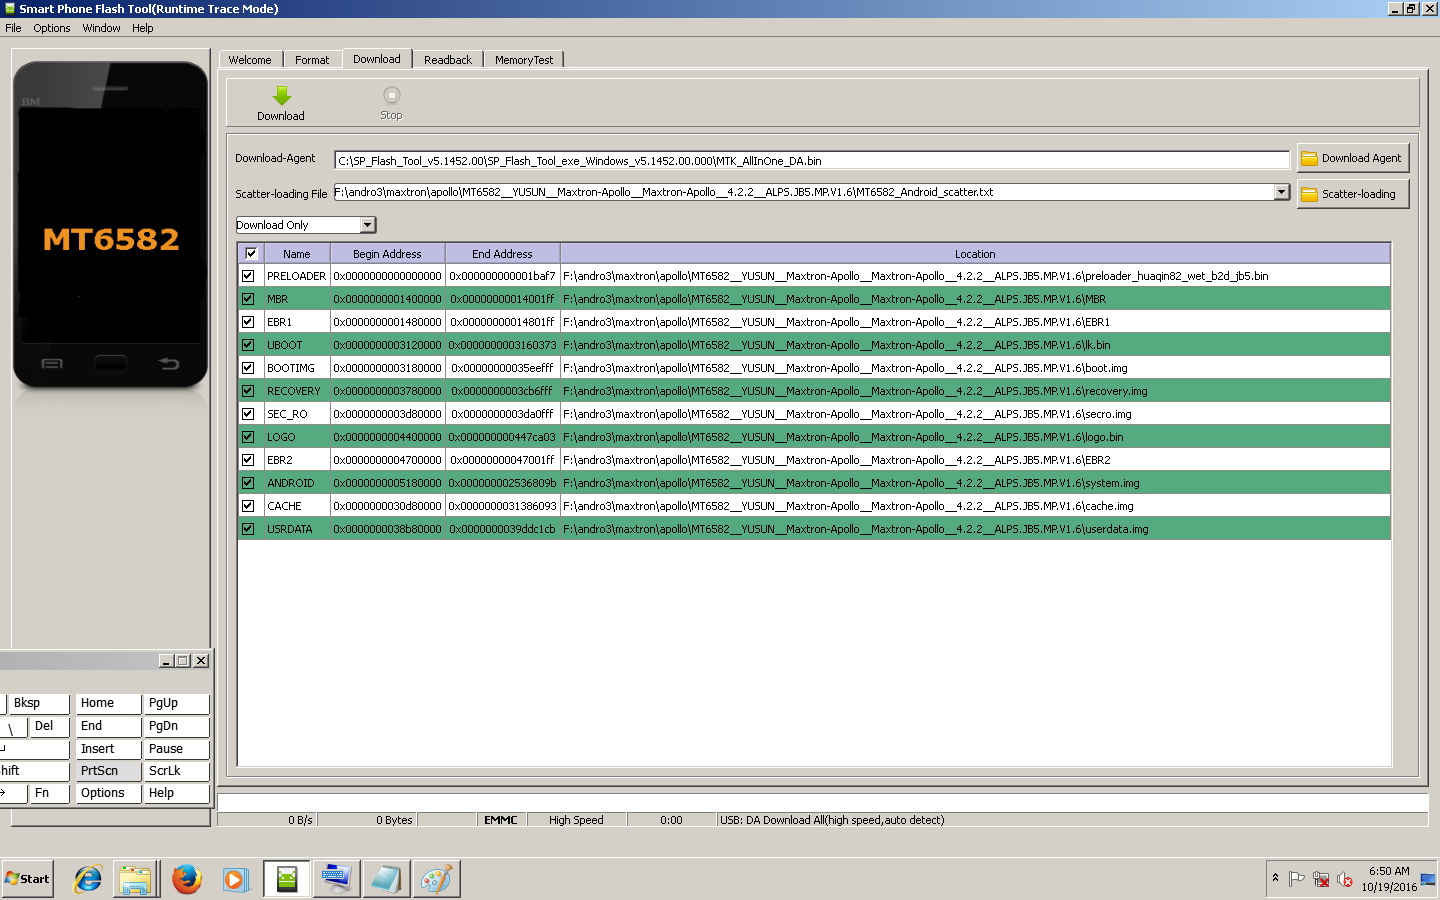This screenshot has height=900, width=1440.
Task: Click the End Address column header
Action: tap(502, 254)
